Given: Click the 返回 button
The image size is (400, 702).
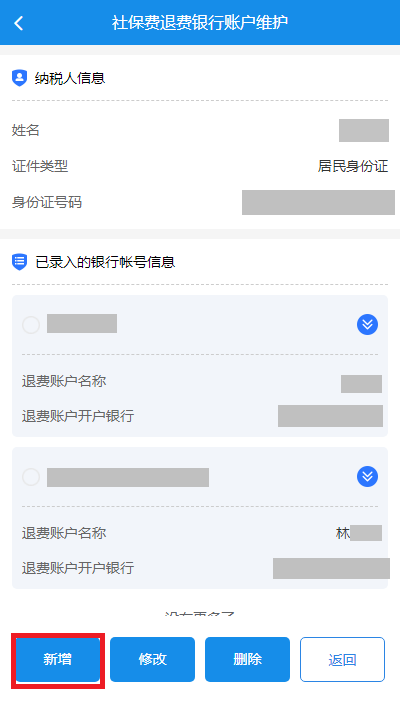Looking at the screenshot, I should 342,659.
